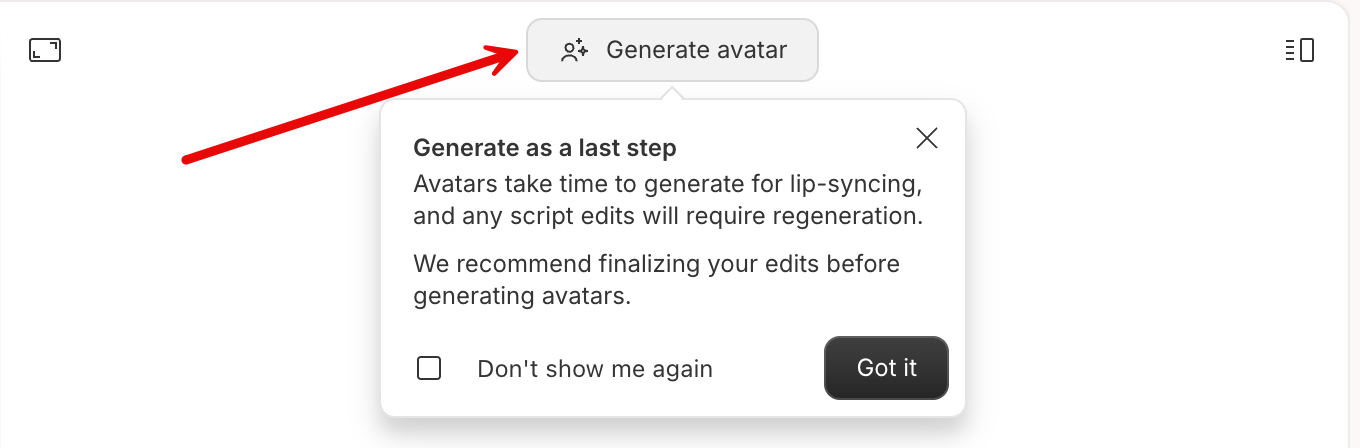
Task: Click the tooltip pointer below Generate avatar
Action: pos(673,93)
